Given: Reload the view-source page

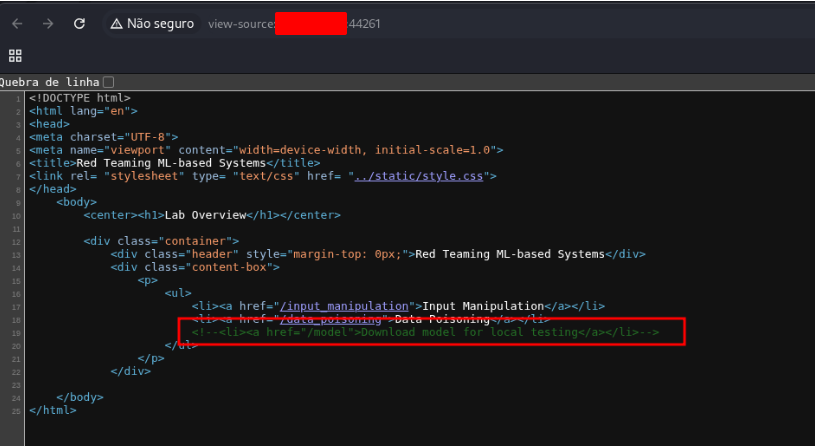Looking at the screenshot, I should [79, 23].
